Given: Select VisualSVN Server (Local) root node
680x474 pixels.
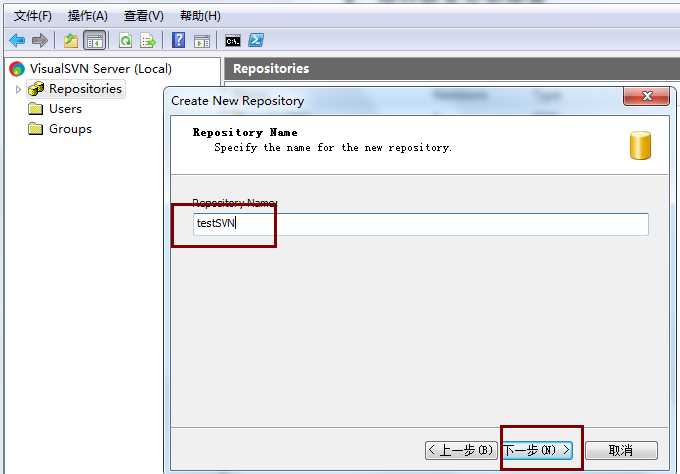Looking at the screenshot, I should (x=101, y=69).
